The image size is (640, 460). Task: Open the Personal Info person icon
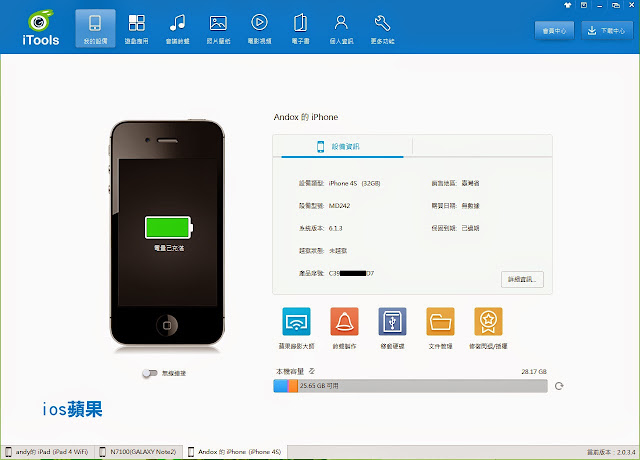[x=341, y=29]
